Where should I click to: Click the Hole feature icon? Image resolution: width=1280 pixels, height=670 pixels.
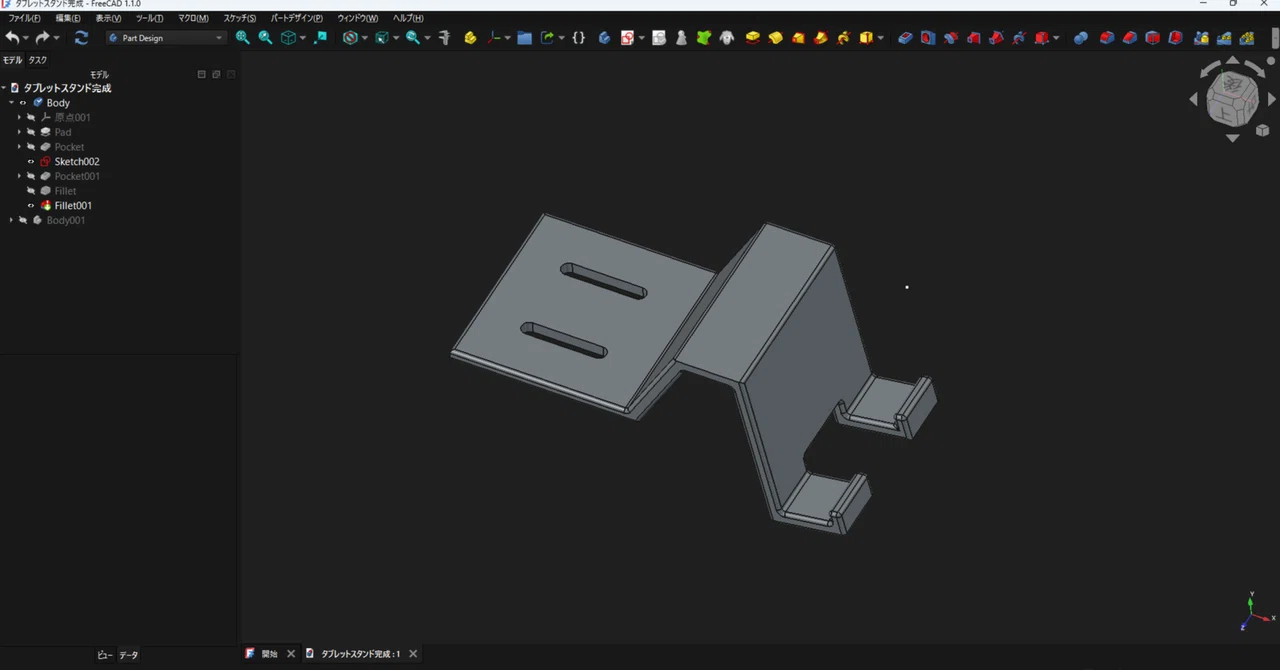click(x=928, y=38)
